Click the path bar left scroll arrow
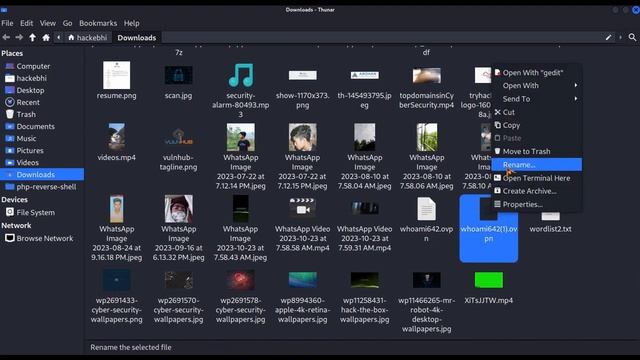Image resolution: width=640 pixels, height=360 pixels. pyautogui.click(x=58, y=38)
